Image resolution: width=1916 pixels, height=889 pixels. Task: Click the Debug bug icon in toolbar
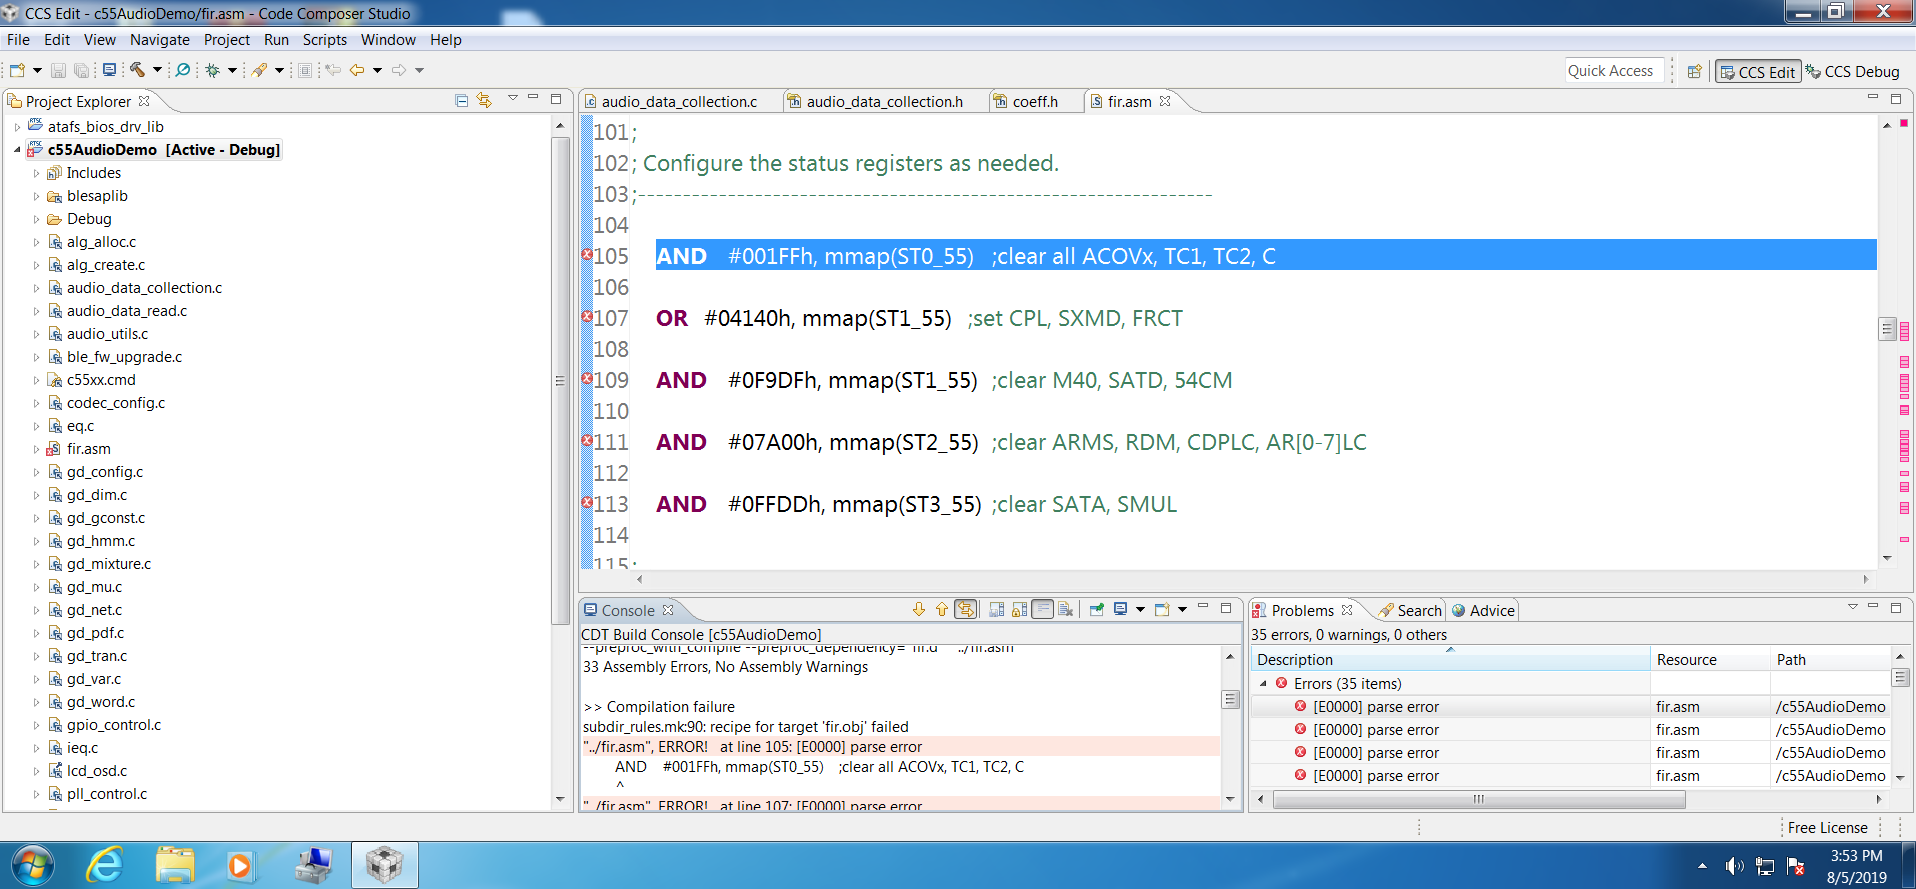[212, 70]
